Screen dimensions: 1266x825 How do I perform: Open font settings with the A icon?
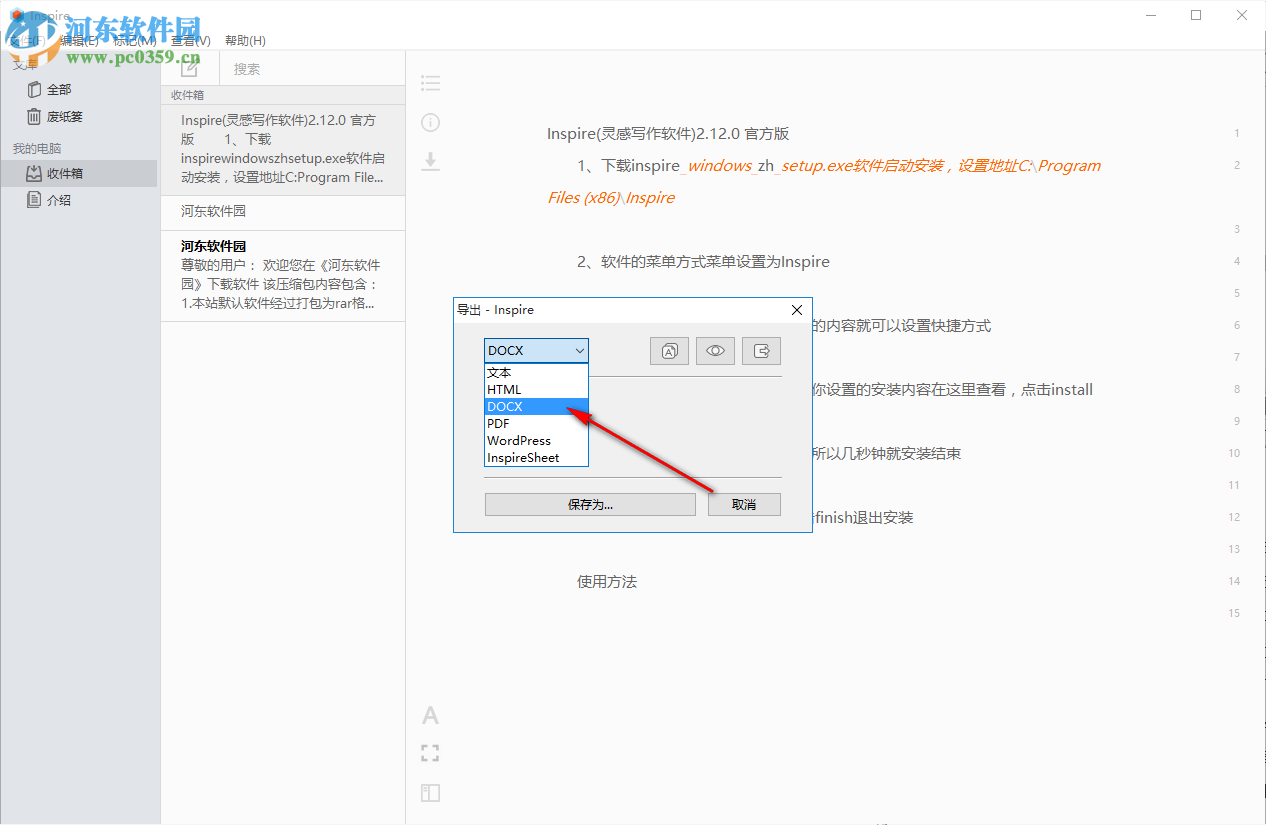tap(430, 715)
